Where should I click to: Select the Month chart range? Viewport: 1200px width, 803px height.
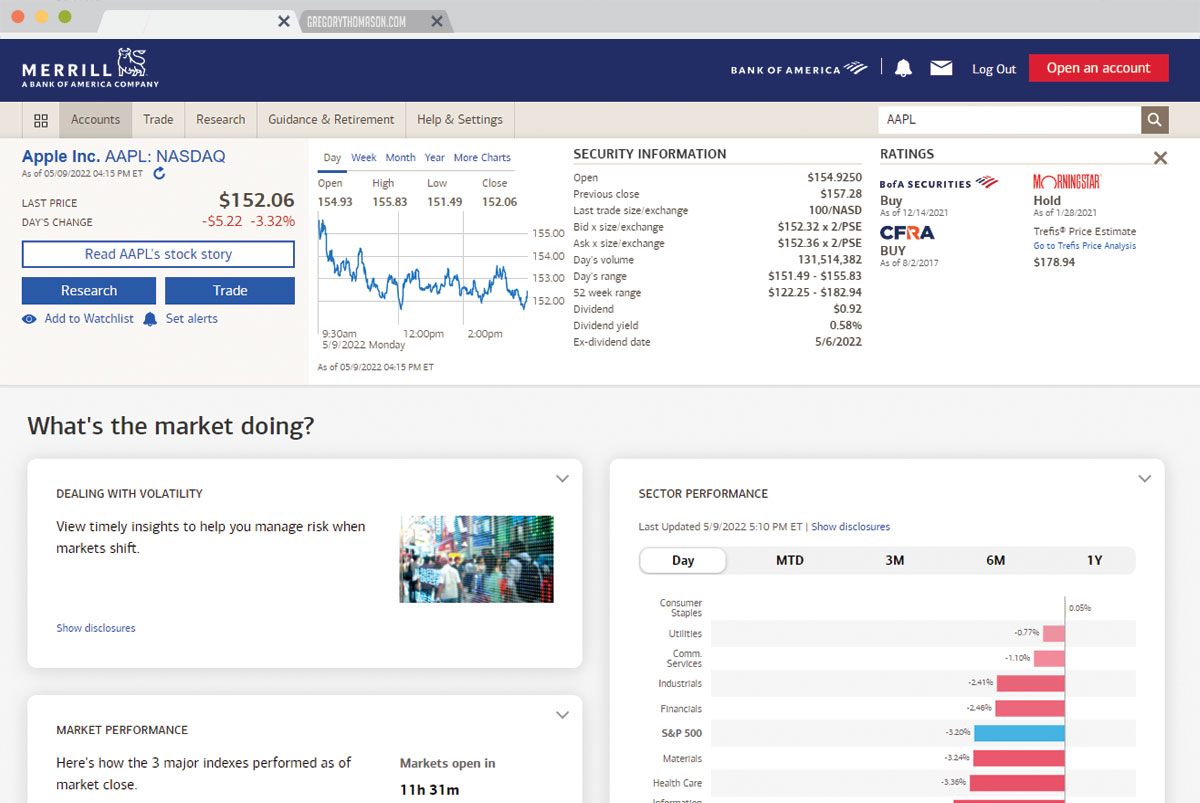point(400,158)
